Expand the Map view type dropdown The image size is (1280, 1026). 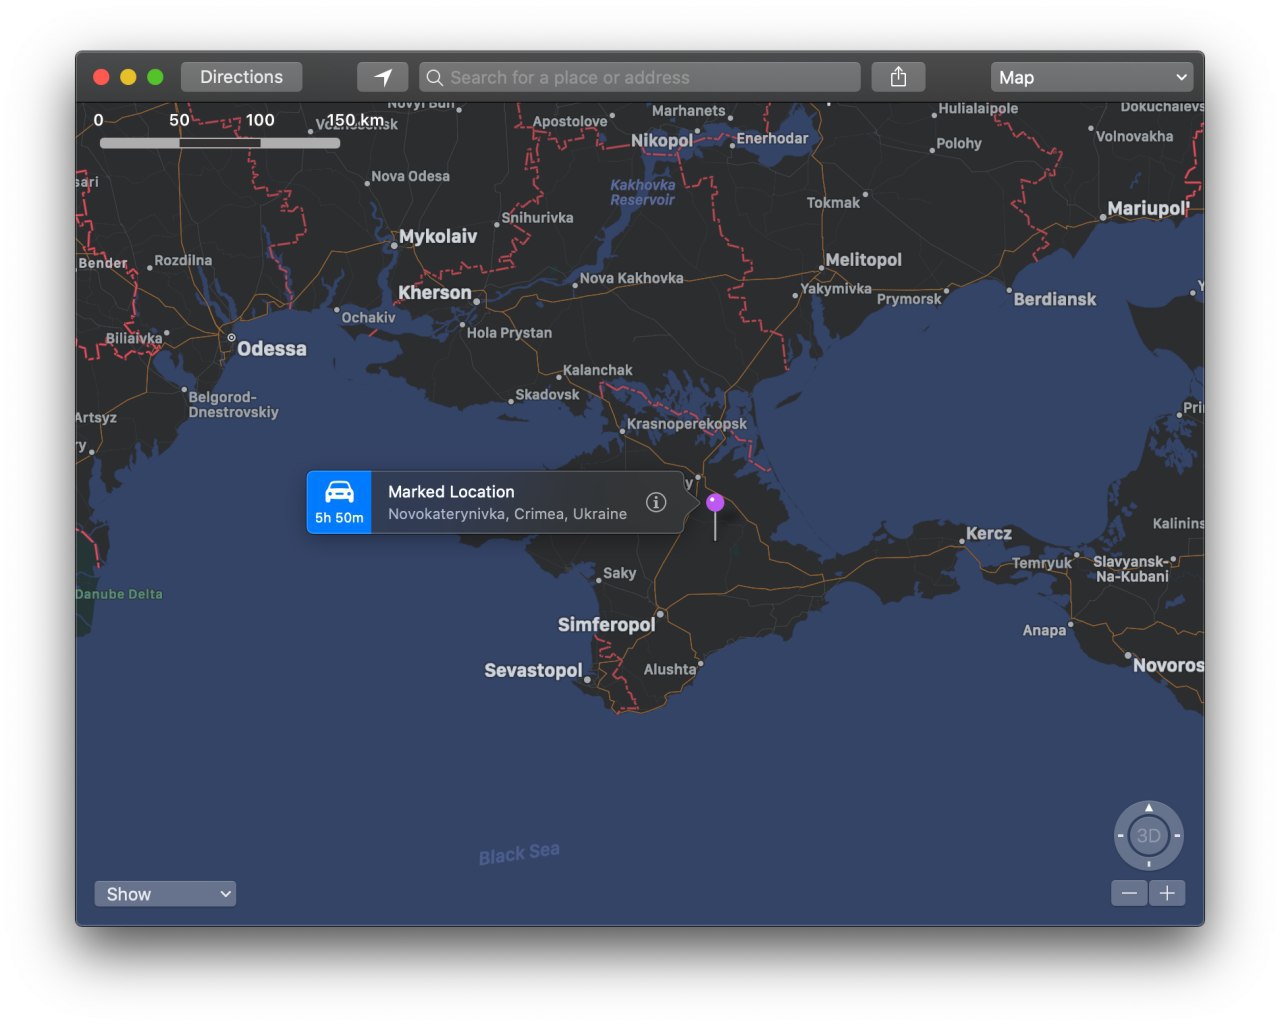tap(1092, 77)
